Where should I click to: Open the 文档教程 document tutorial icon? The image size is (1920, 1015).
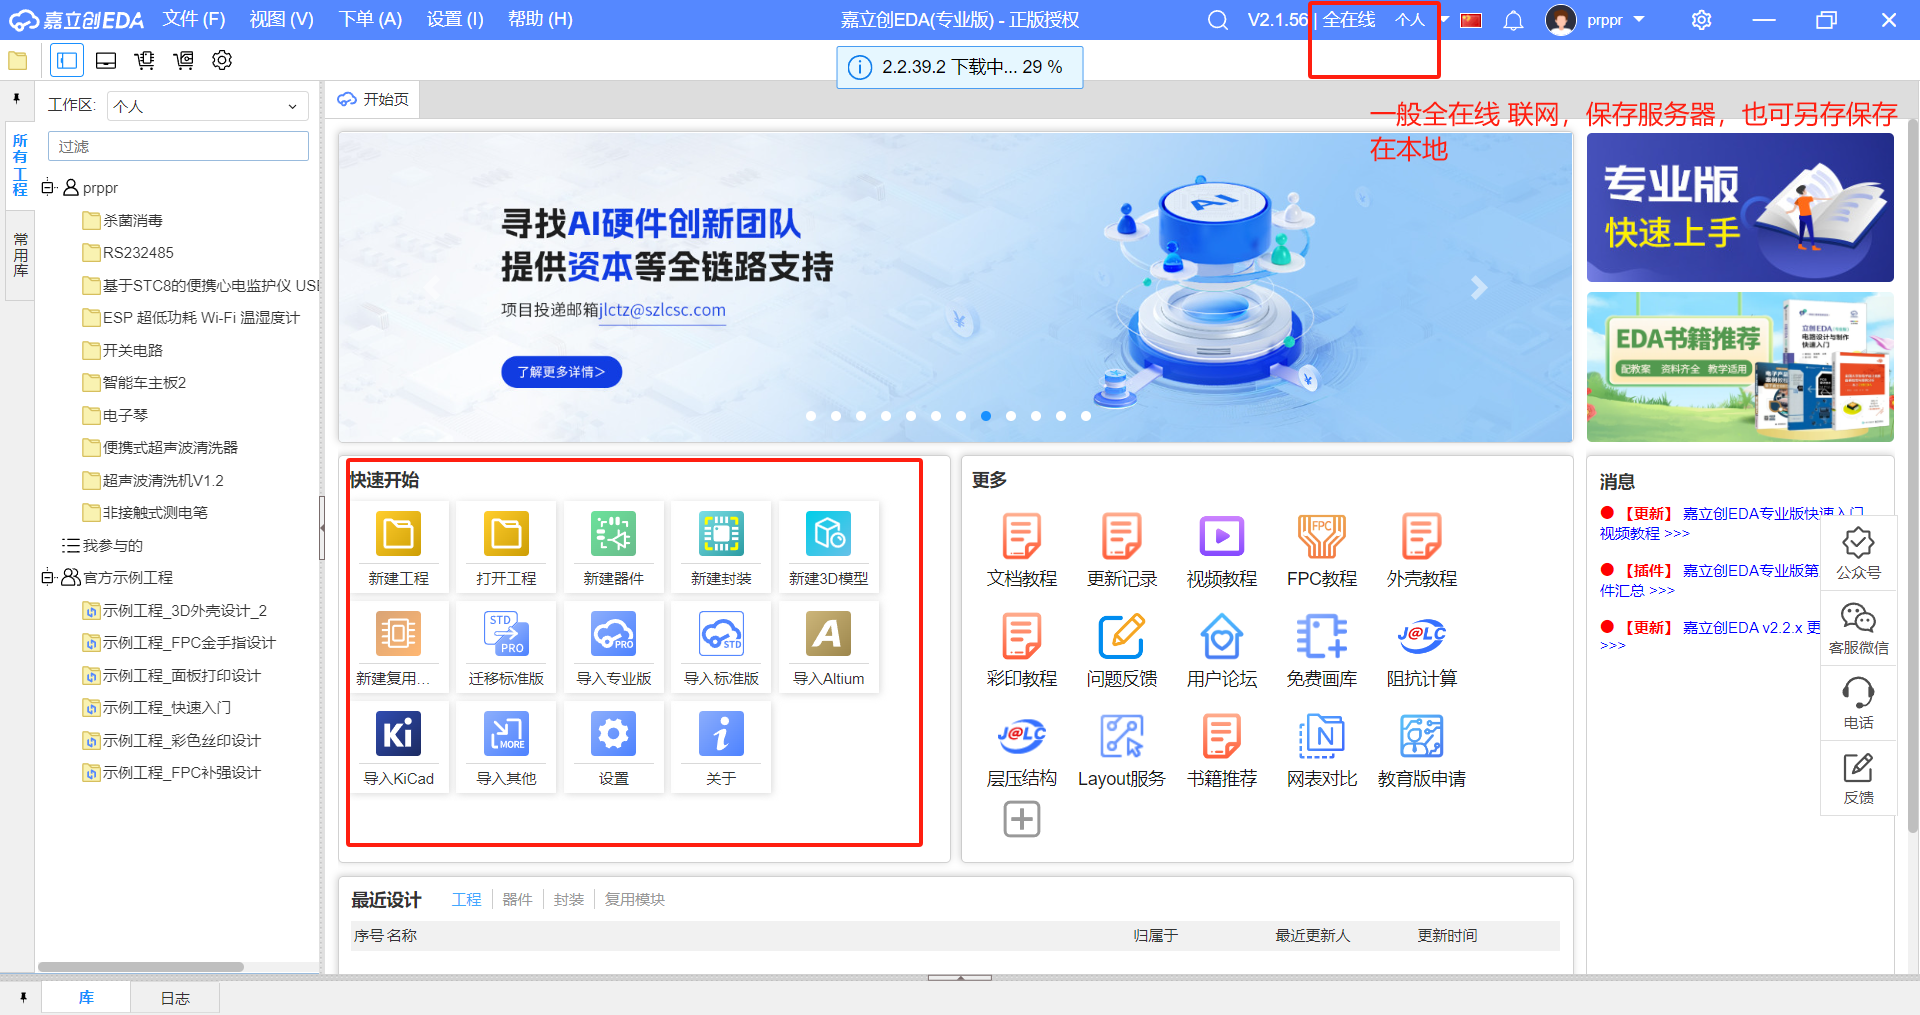pos(1022,536)
